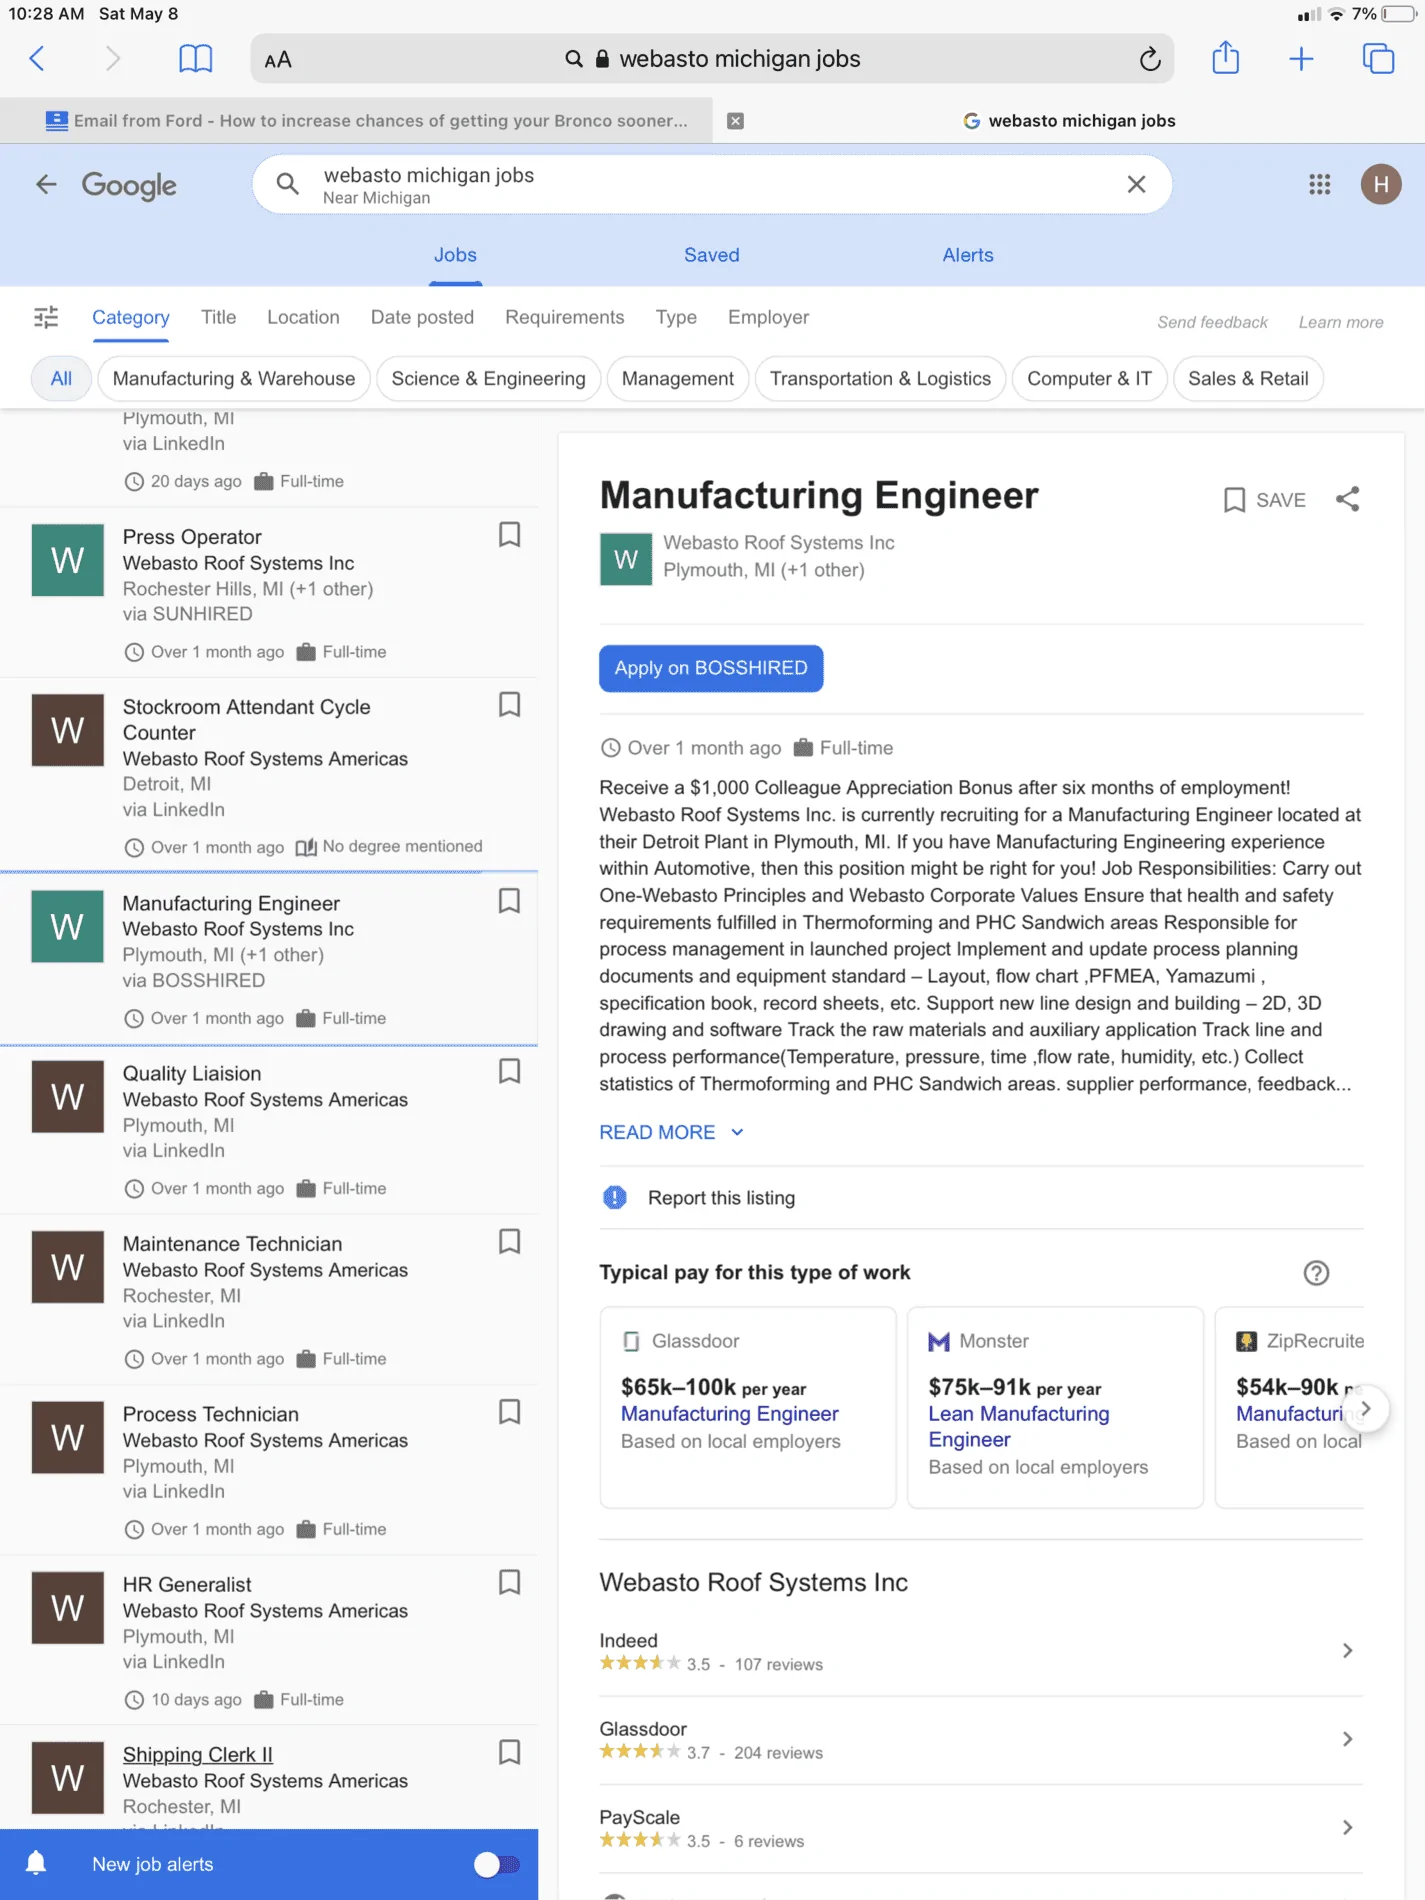This screenshot has height=1900, width=1425.
Task: Click Google back arrow beside logo
Action: tap(46, 184)
